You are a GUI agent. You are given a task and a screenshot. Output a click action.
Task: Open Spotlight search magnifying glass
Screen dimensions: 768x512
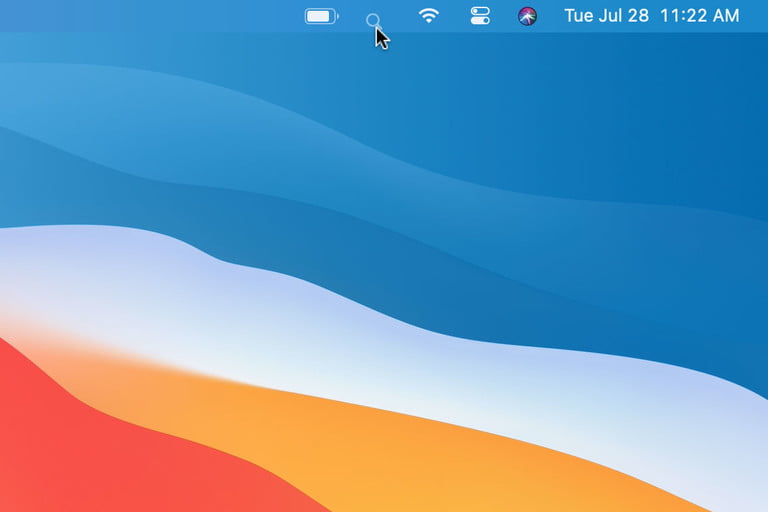[374, 21]
